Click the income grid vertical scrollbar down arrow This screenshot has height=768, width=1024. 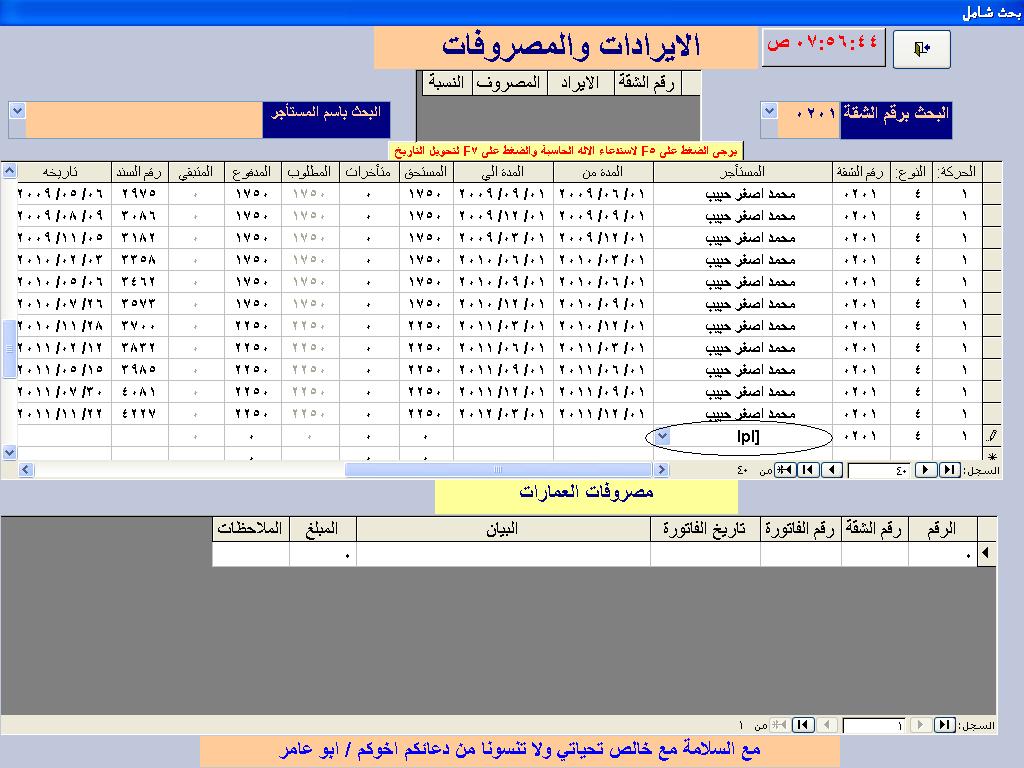[x=9, y=452]
